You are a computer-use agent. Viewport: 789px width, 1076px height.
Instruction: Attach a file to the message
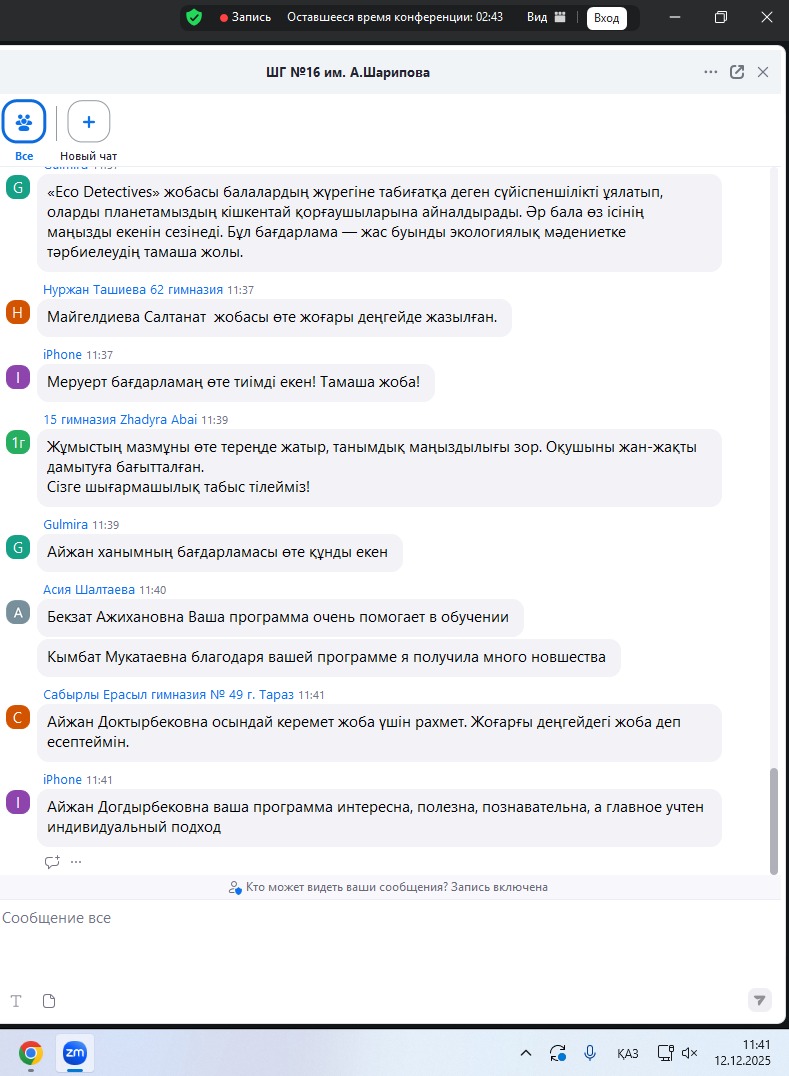[49, 1000]
